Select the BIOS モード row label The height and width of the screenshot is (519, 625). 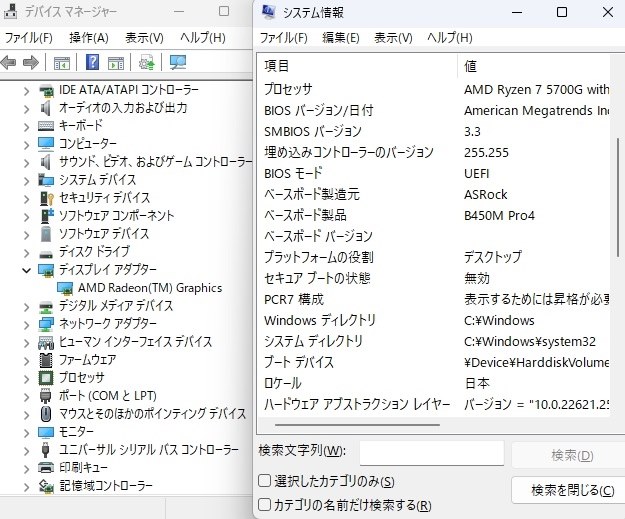(293, 174)
